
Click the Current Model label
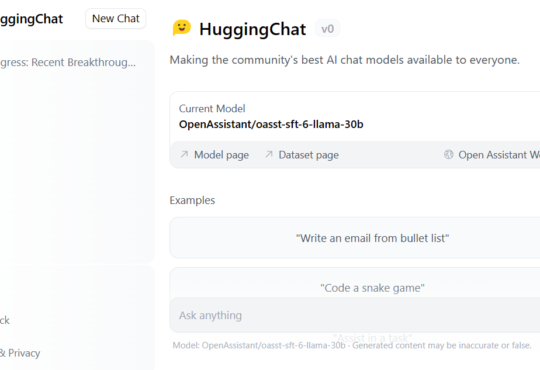click(x=212, y=109)
